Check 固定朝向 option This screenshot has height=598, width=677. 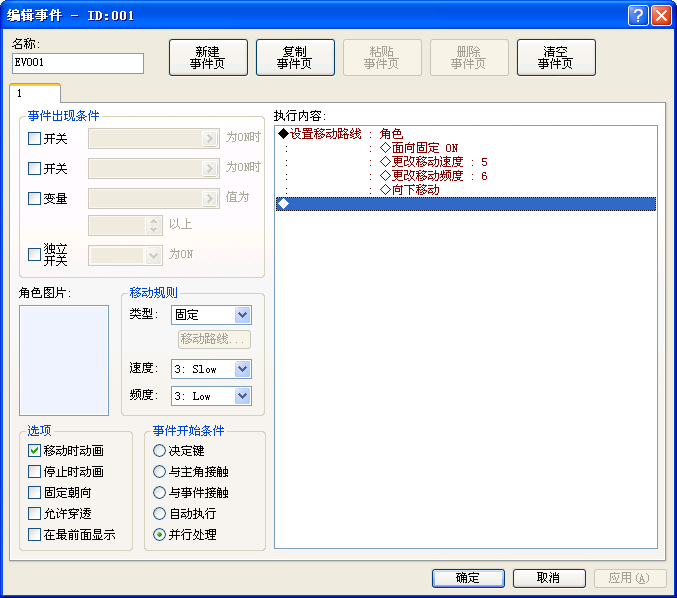click(34, 493)
